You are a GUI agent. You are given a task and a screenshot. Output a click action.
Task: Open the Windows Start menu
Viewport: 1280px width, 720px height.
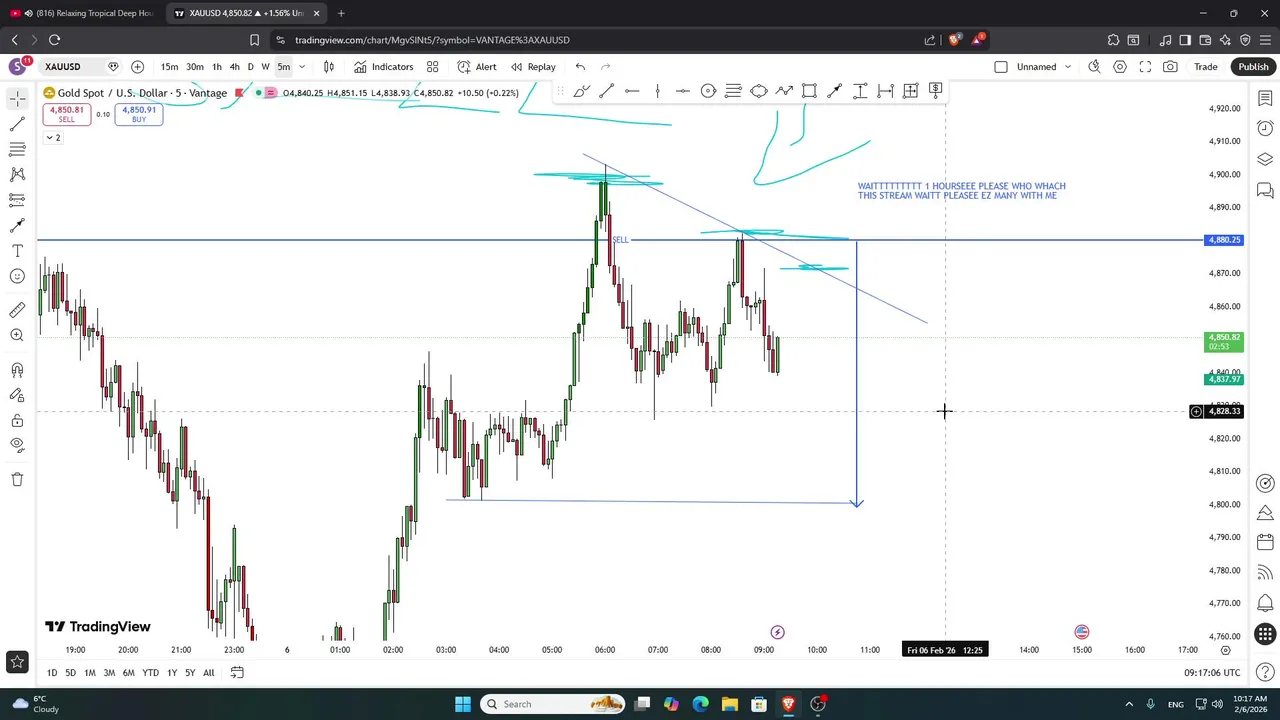(x=463, y=704)
